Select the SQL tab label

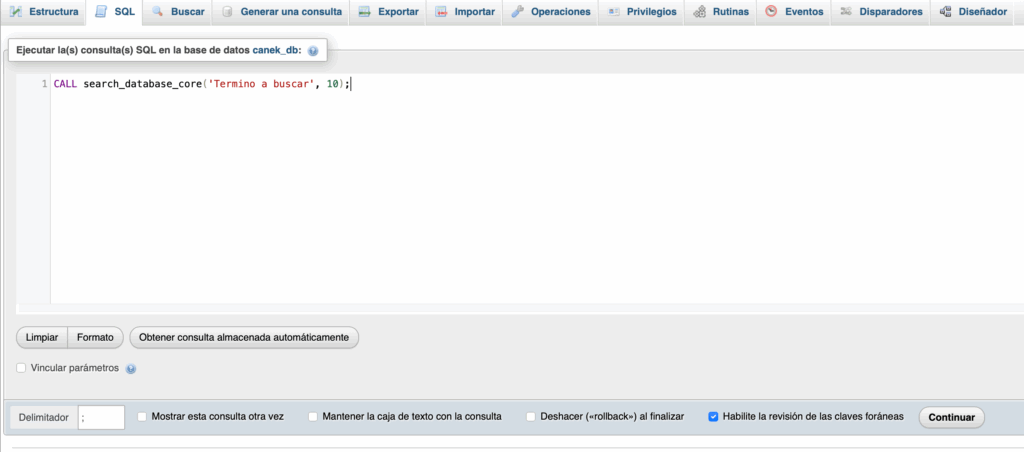pos(125,12)
